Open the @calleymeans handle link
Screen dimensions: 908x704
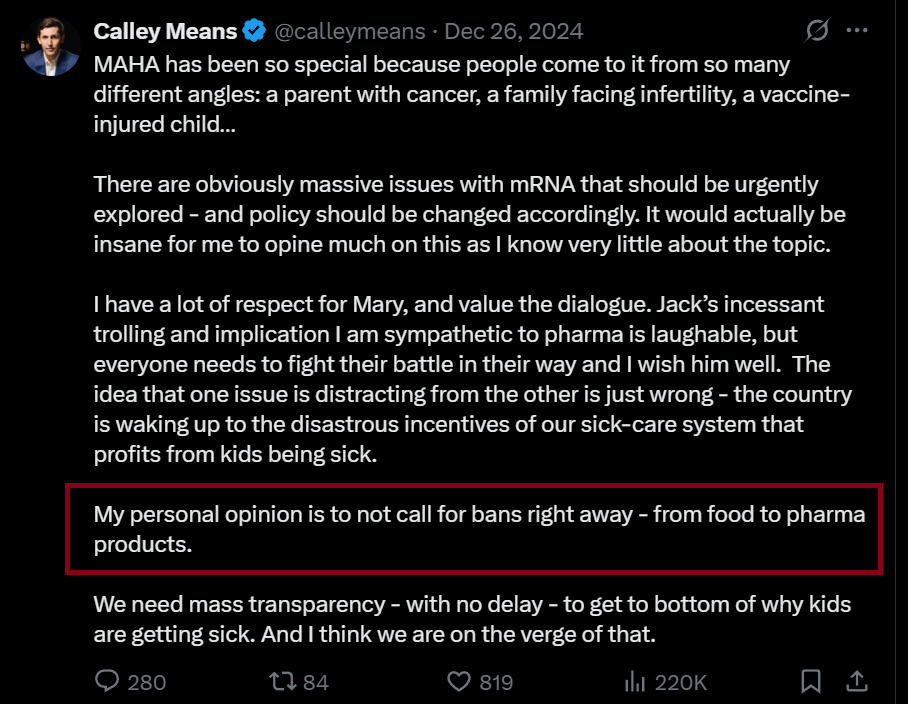(350, 31)
